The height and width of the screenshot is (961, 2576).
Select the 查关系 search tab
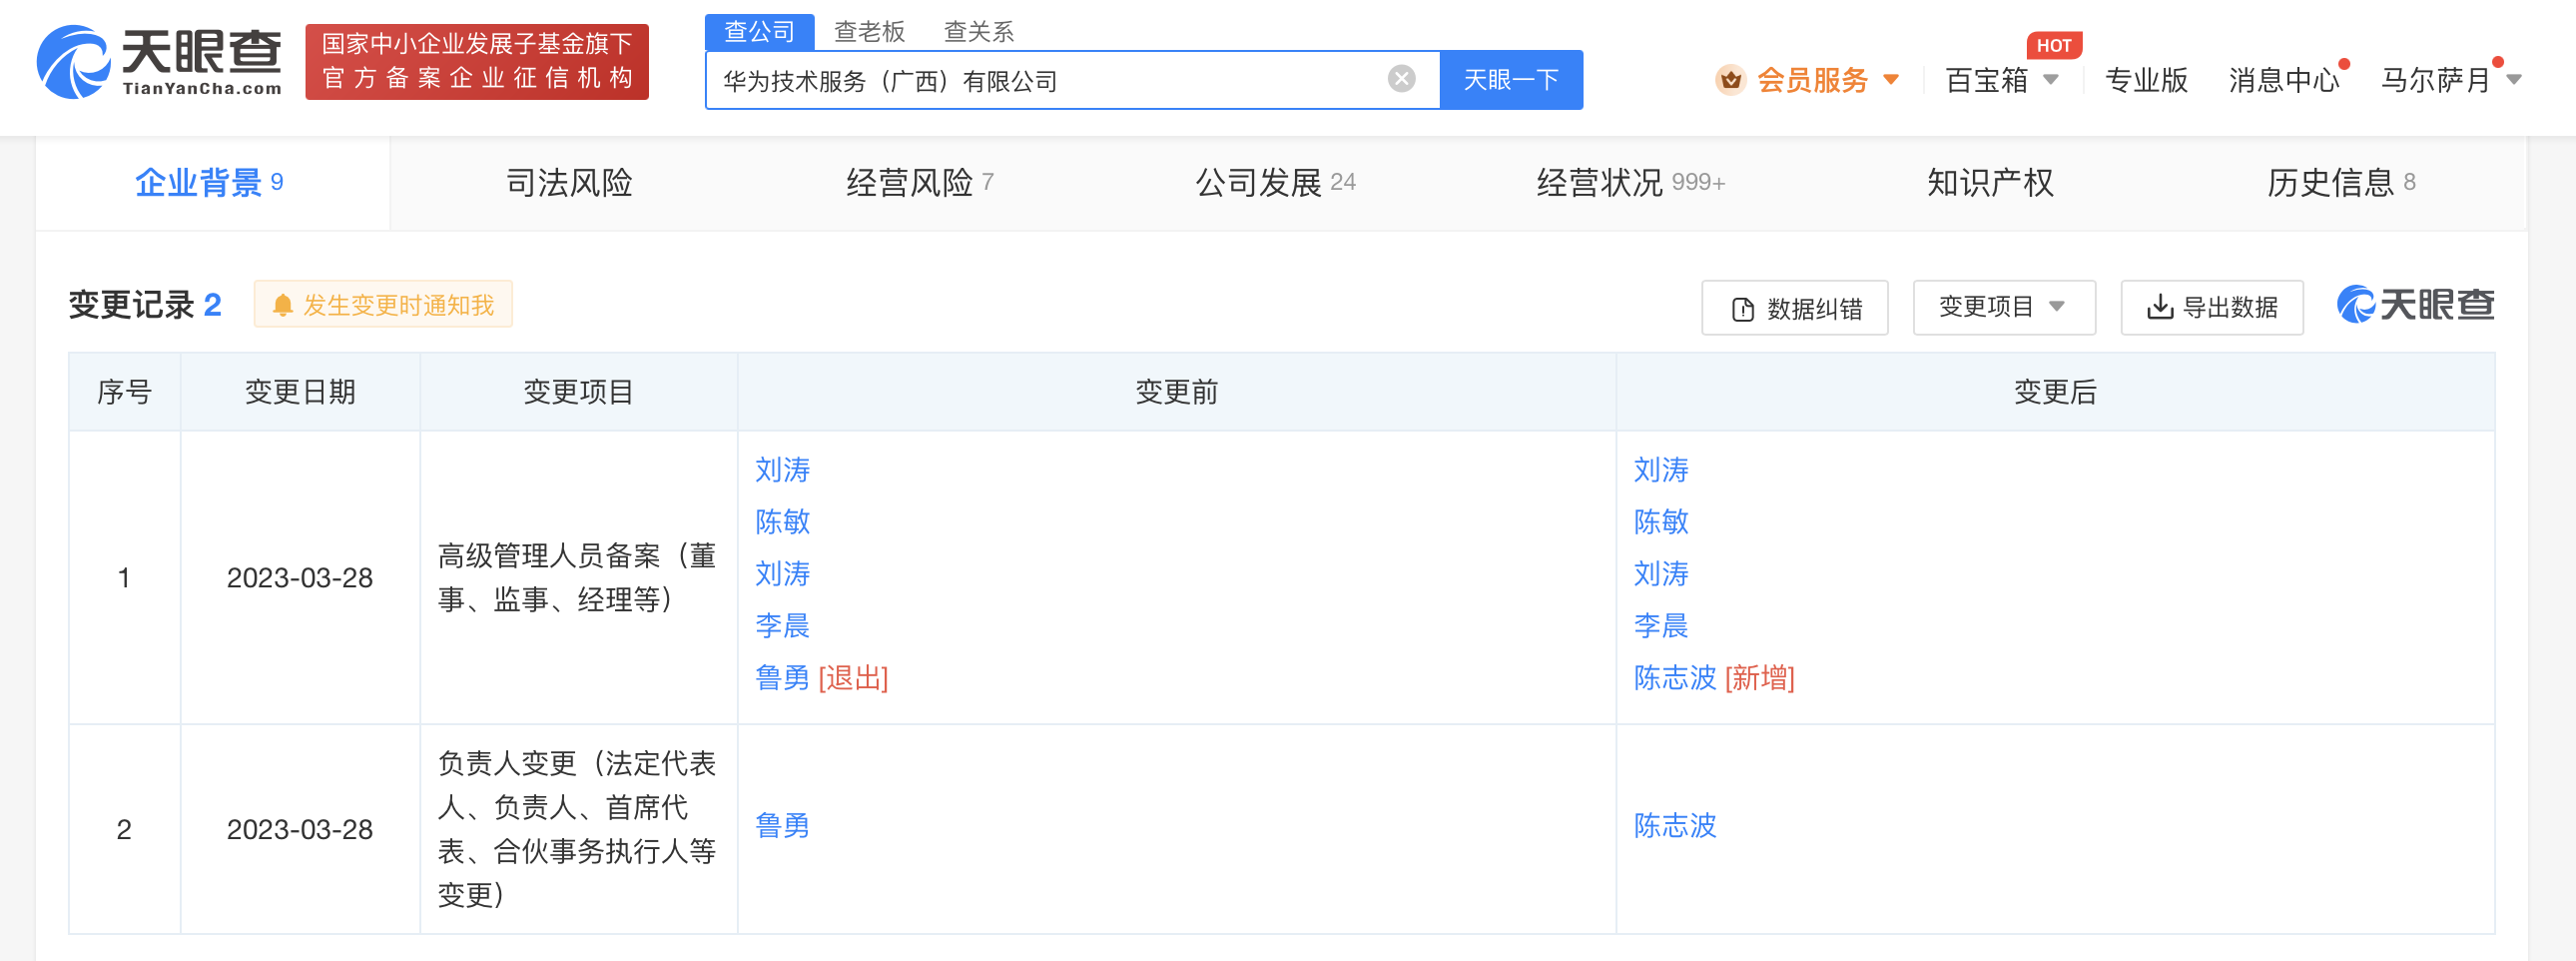(x=978, y=32)
